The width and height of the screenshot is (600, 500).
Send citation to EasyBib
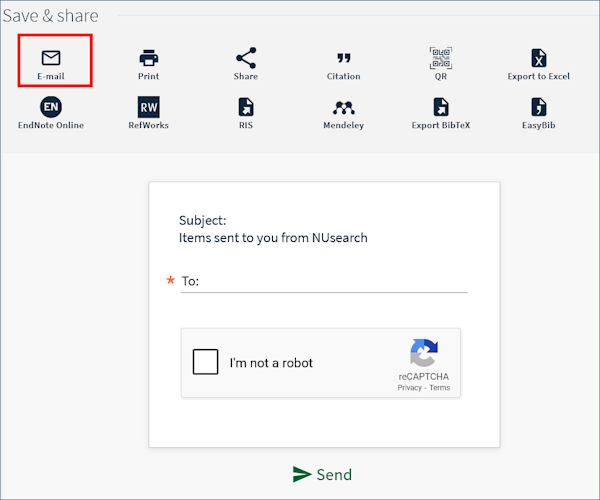[x=538, y=107]
